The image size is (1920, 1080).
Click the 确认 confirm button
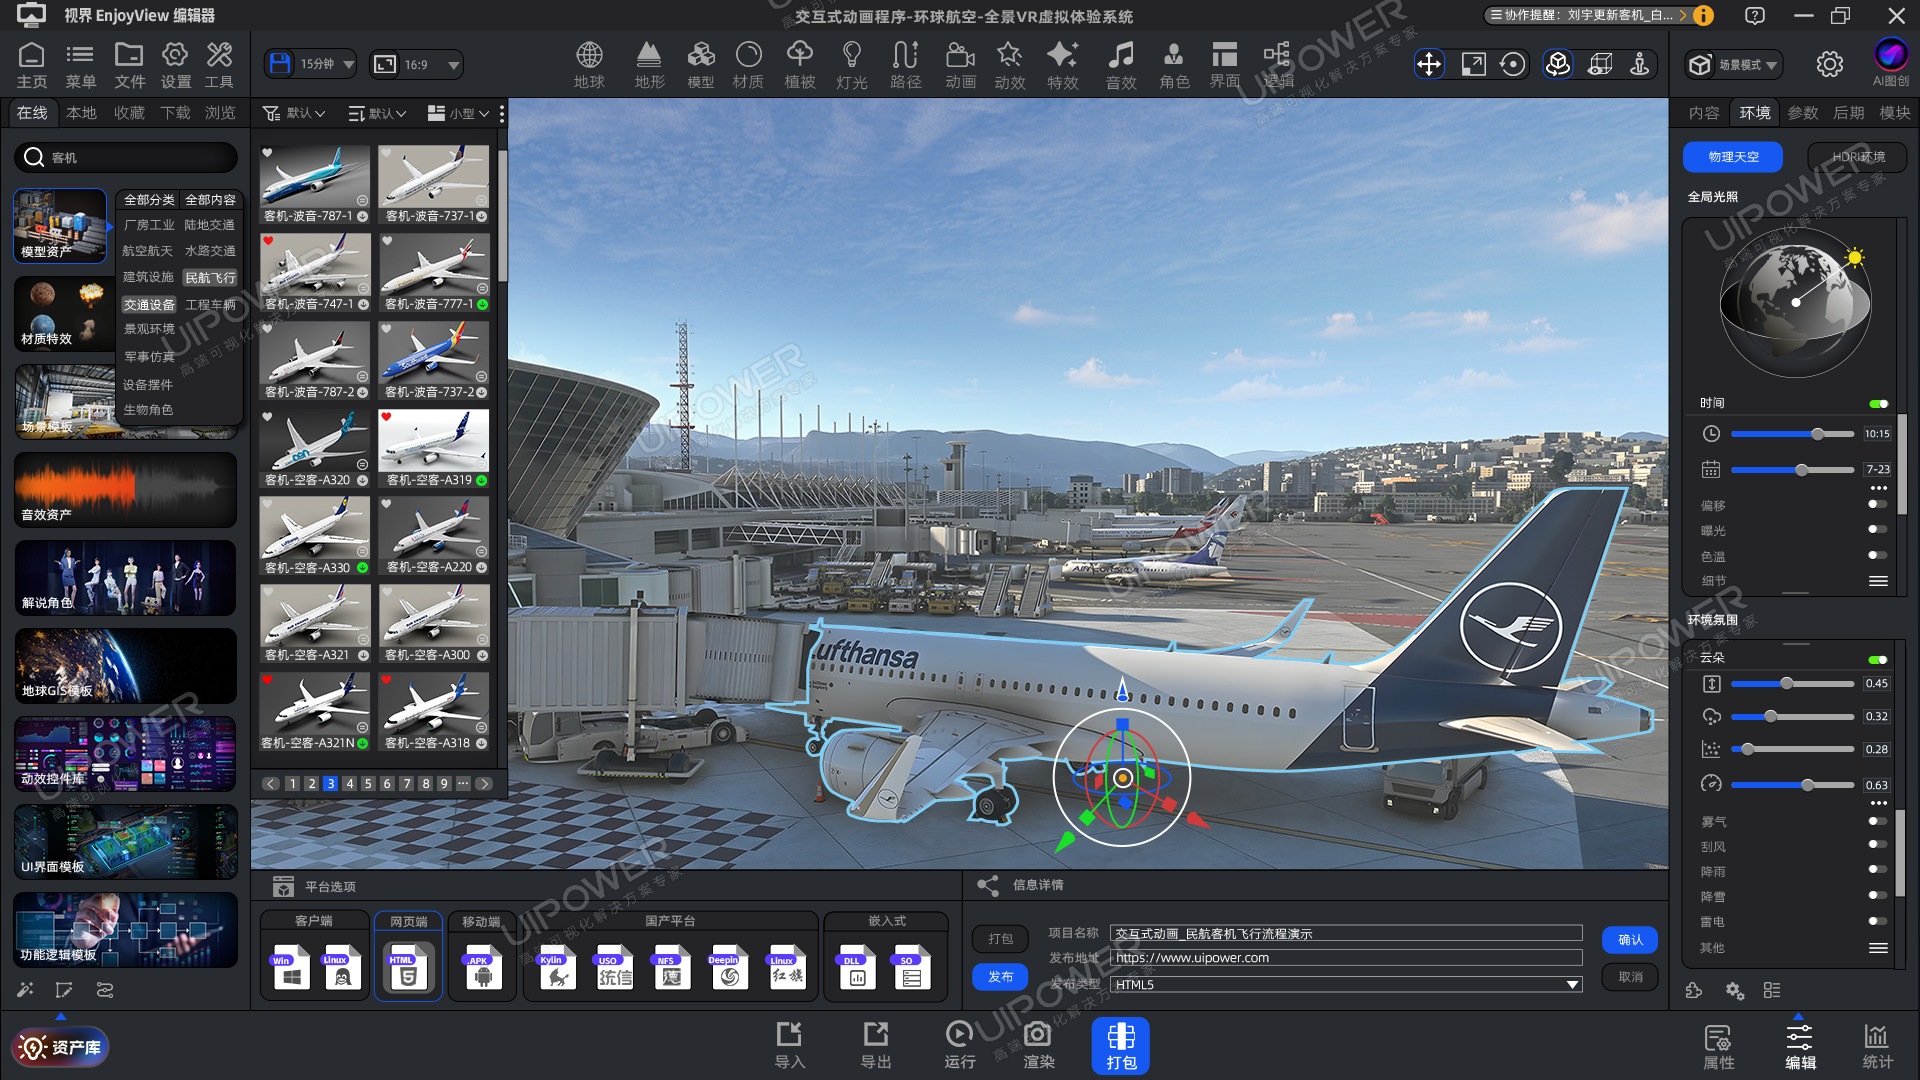pos(1630,940)
